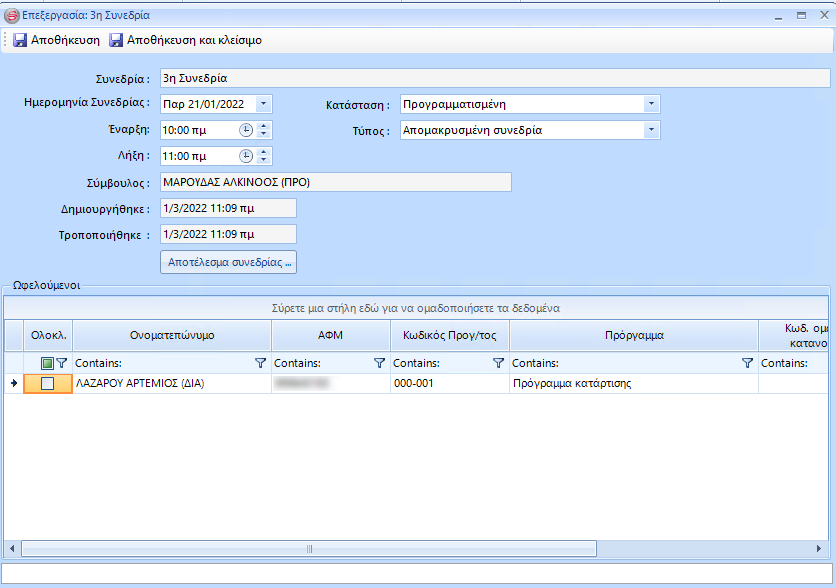This screenshot has height=588, width=836.
Task: Click the Αποθήκευση save icon
Action: pyautogui.click(x=20, y=40)
